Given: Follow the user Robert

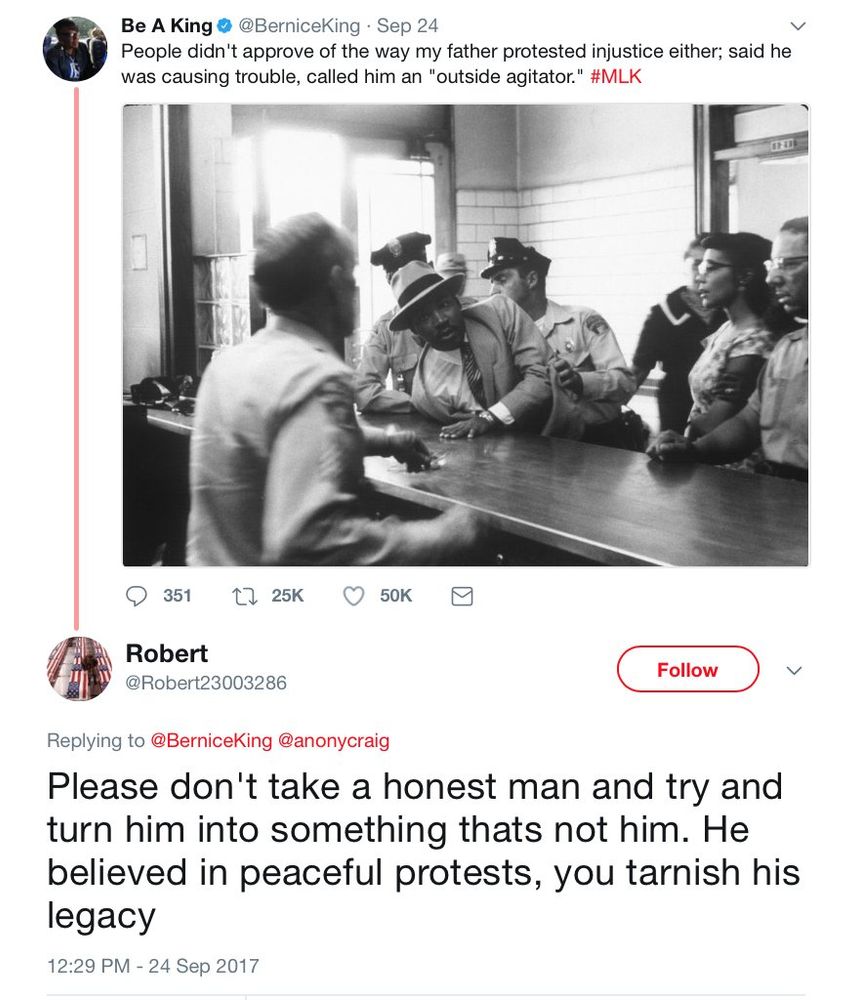Looking at the screenshot, I should (x=687, y=670).
